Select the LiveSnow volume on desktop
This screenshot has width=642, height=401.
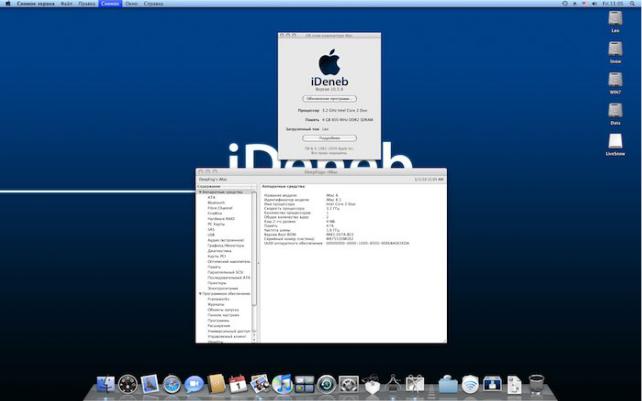pyautogui.click(x=615, y=145)
